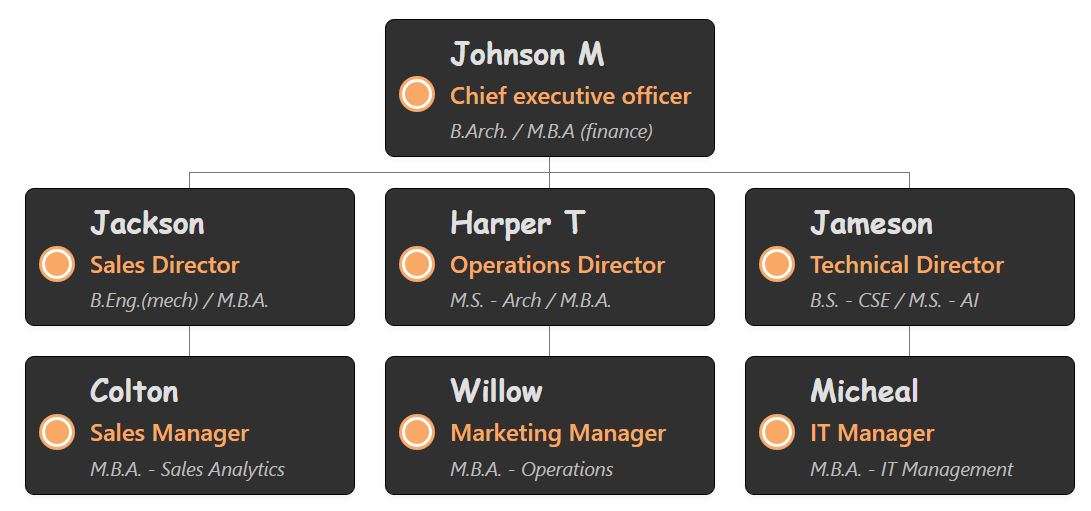Click the IT Manager title
The width and height of the screenshot is (1091, 511).
872,433
